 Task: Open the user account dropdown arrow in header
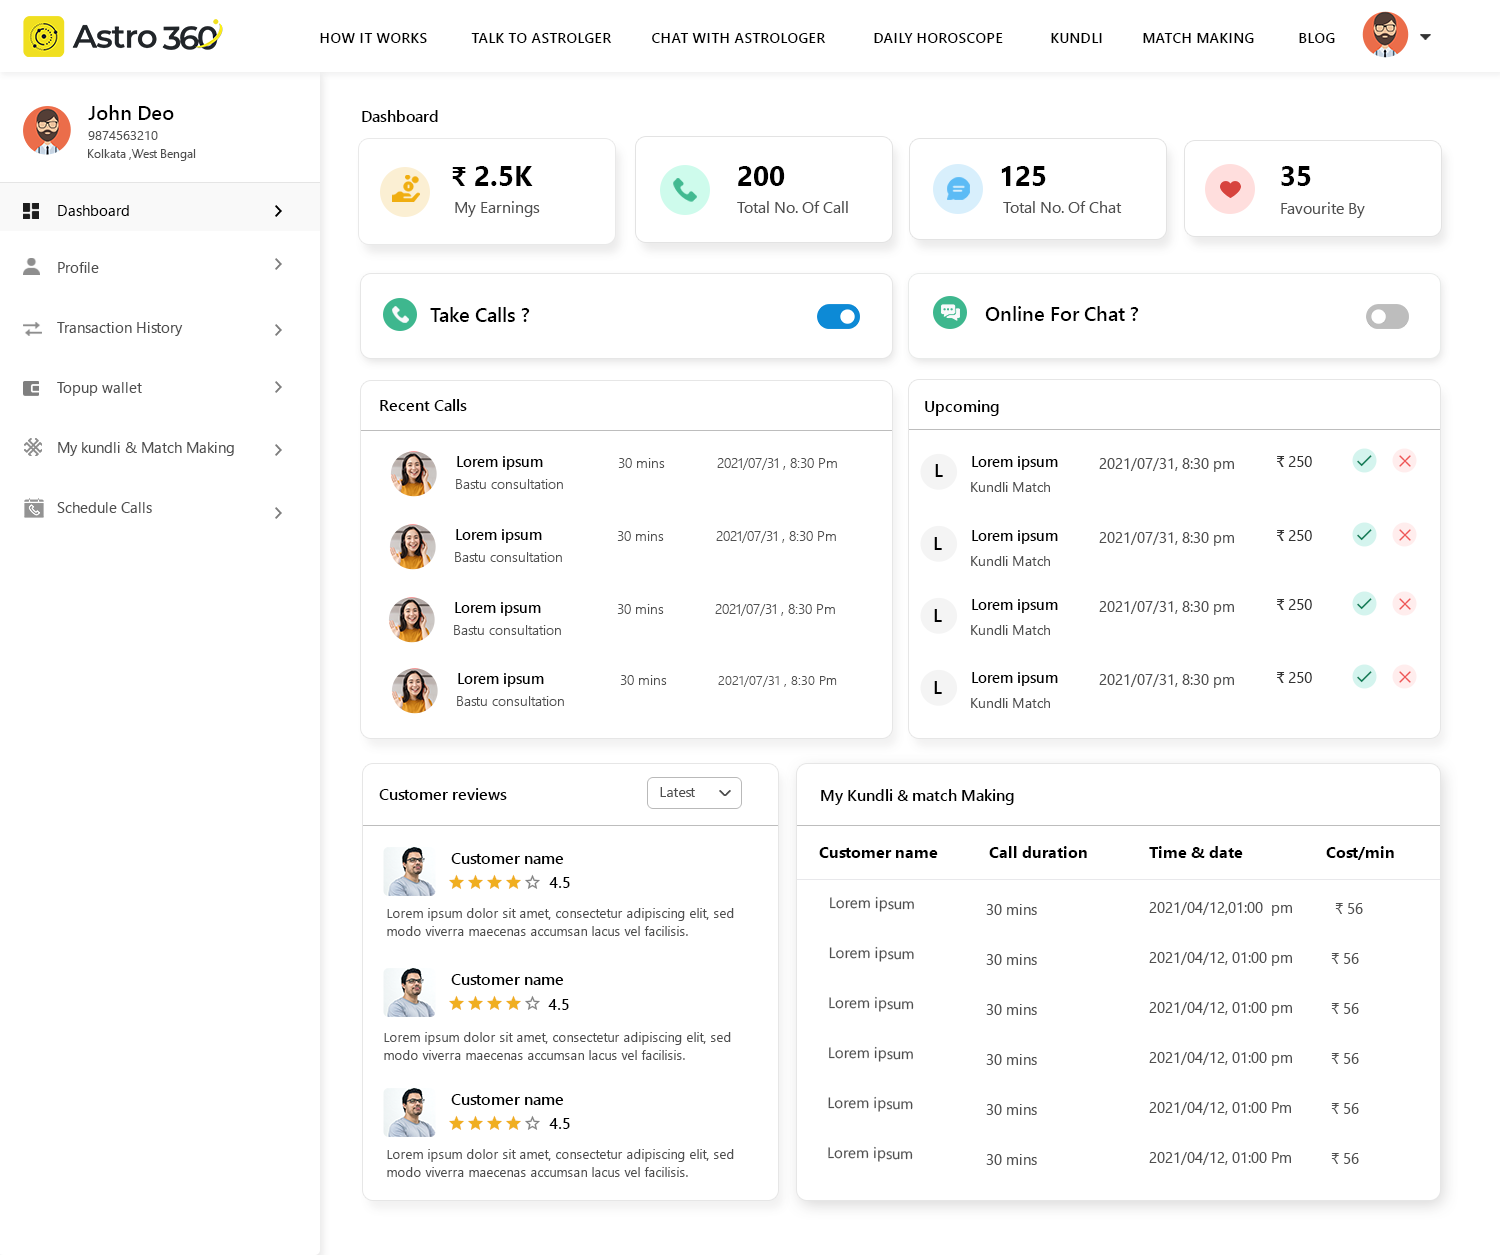pos(1426,37)
